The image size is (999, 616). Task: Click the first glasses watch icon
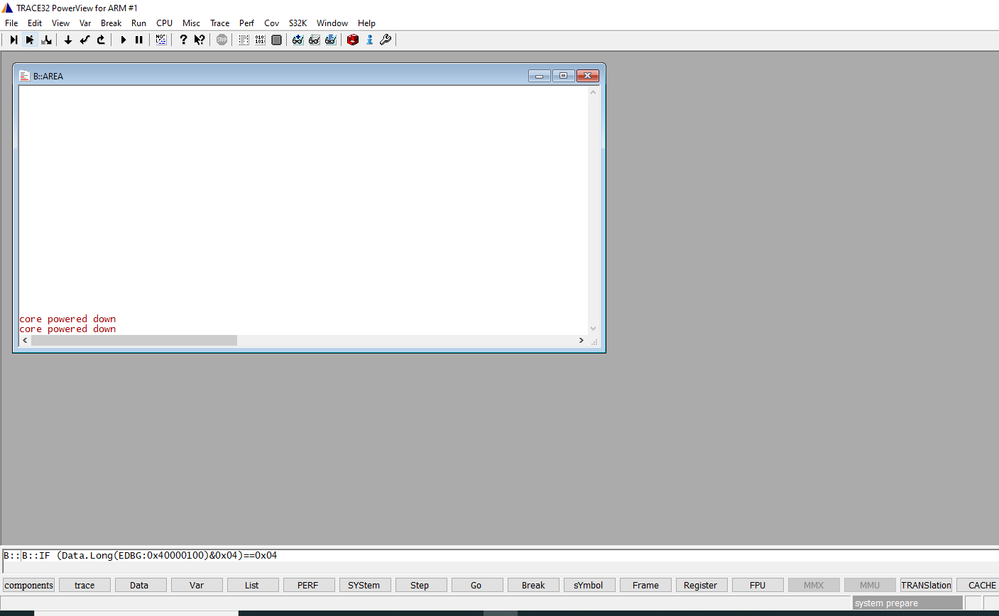point(298,39)
